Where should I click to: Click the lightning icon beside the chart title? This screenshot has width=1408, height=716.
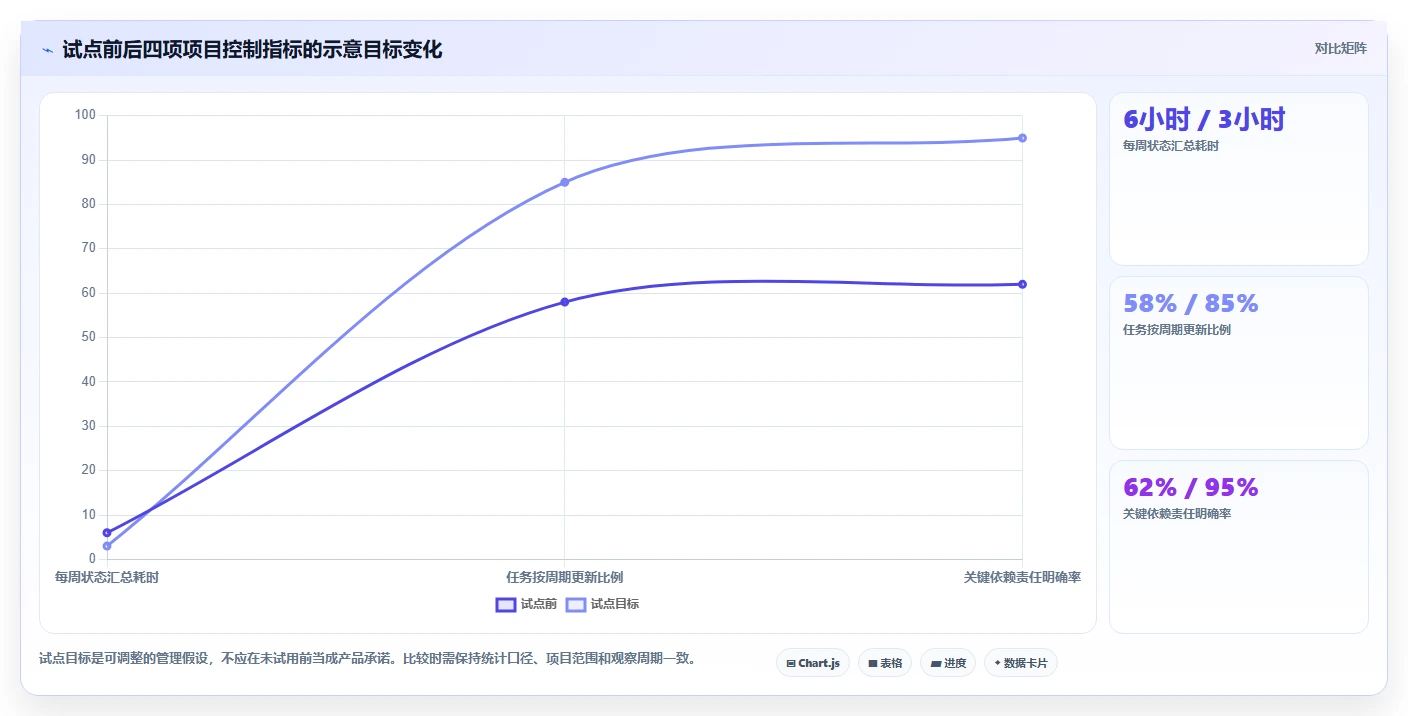point(47,50)
